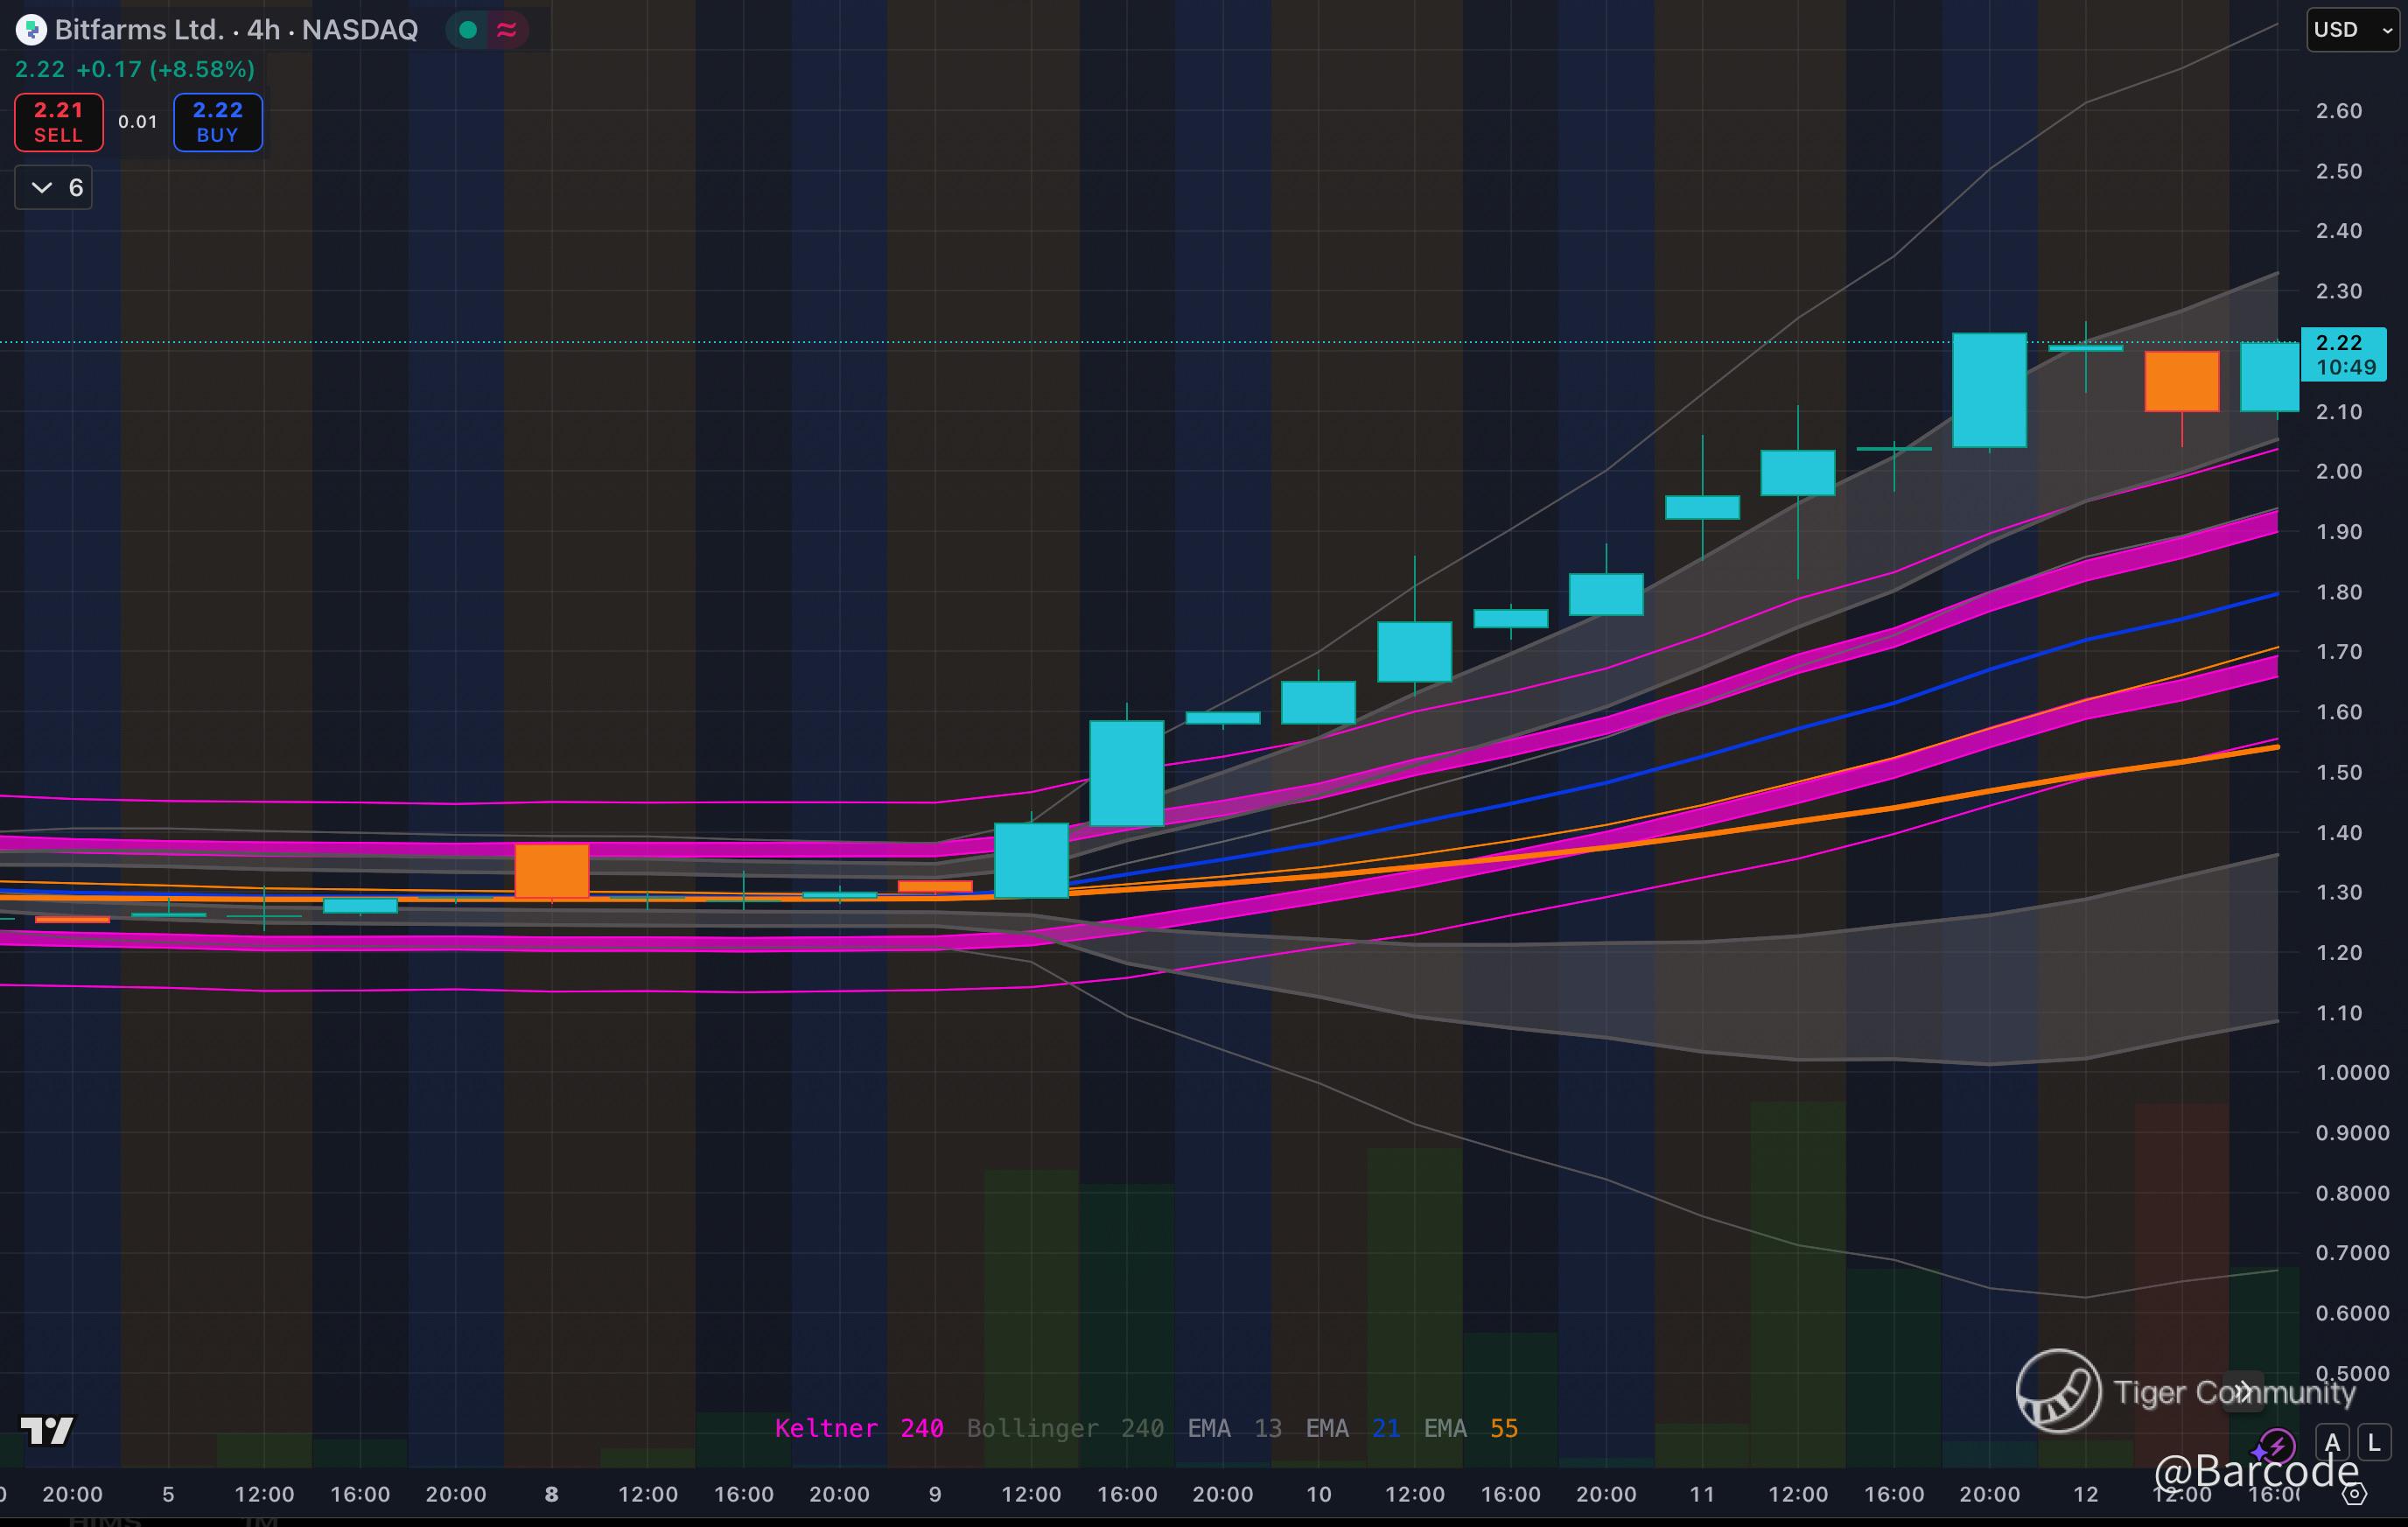Click the Tiger Community logo watermark
2408x1527 pixels.
coord(2058,1391)
